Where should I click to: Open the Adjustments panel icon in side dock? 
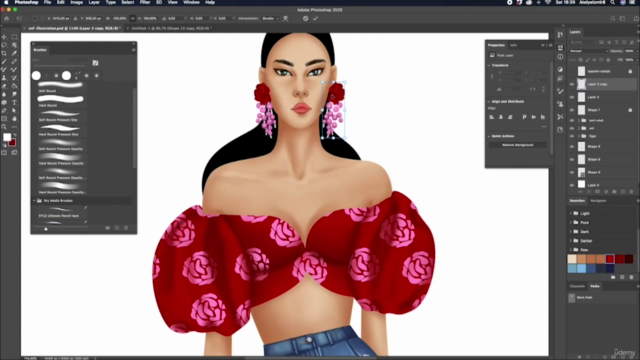[560, 69]
